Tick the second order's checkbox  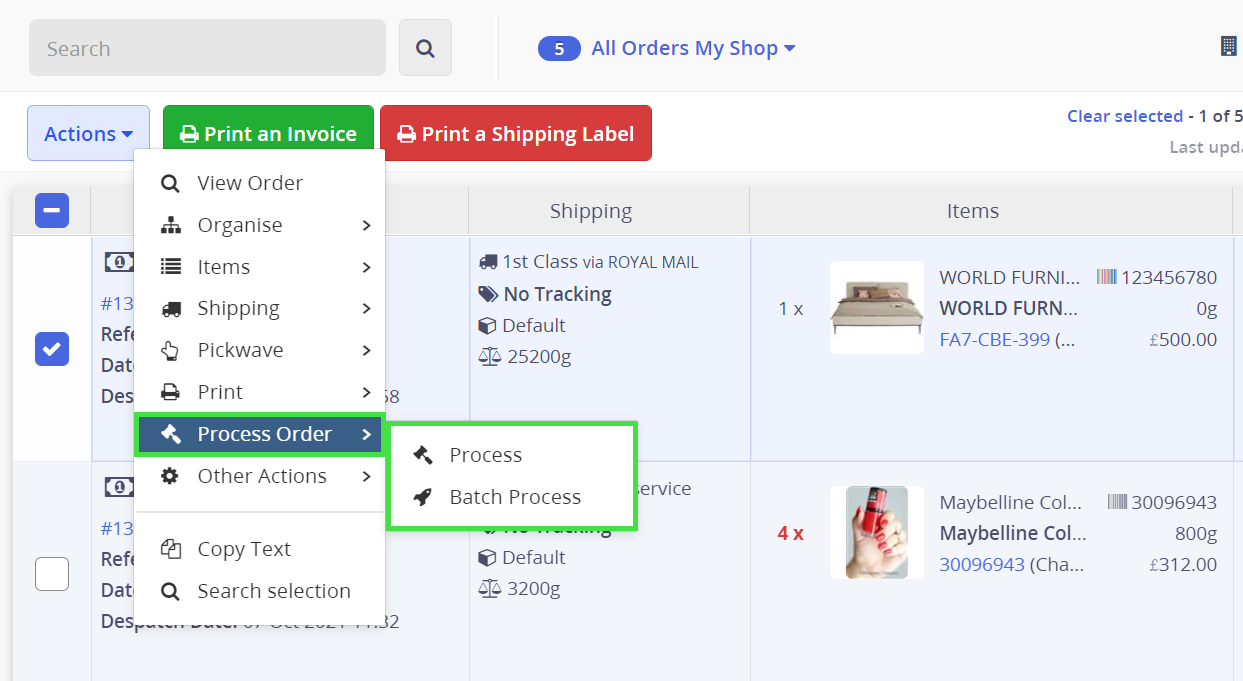(x=52, y=574)
